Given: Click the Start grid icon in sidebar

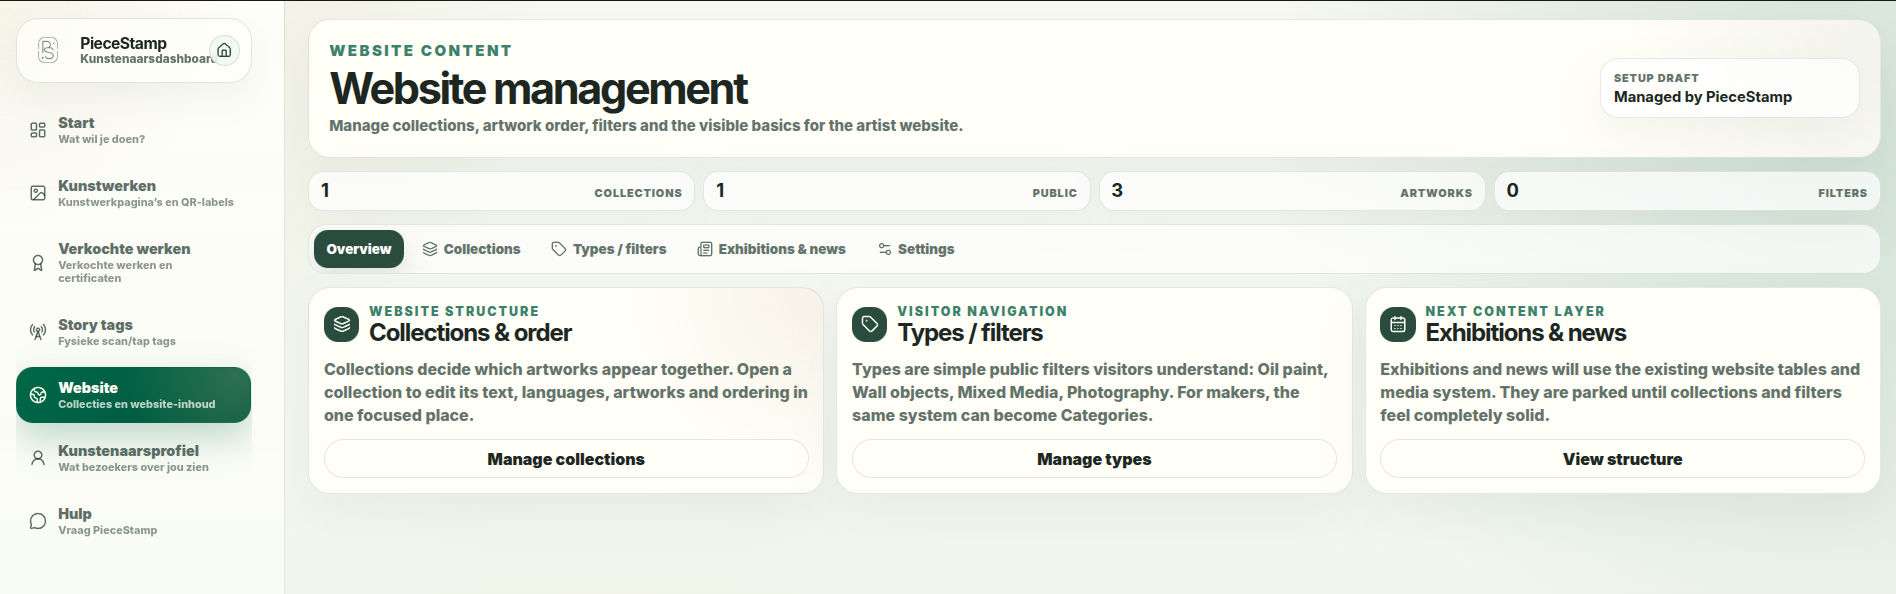Looking at the screenshot, I should (x=38, y=130).
